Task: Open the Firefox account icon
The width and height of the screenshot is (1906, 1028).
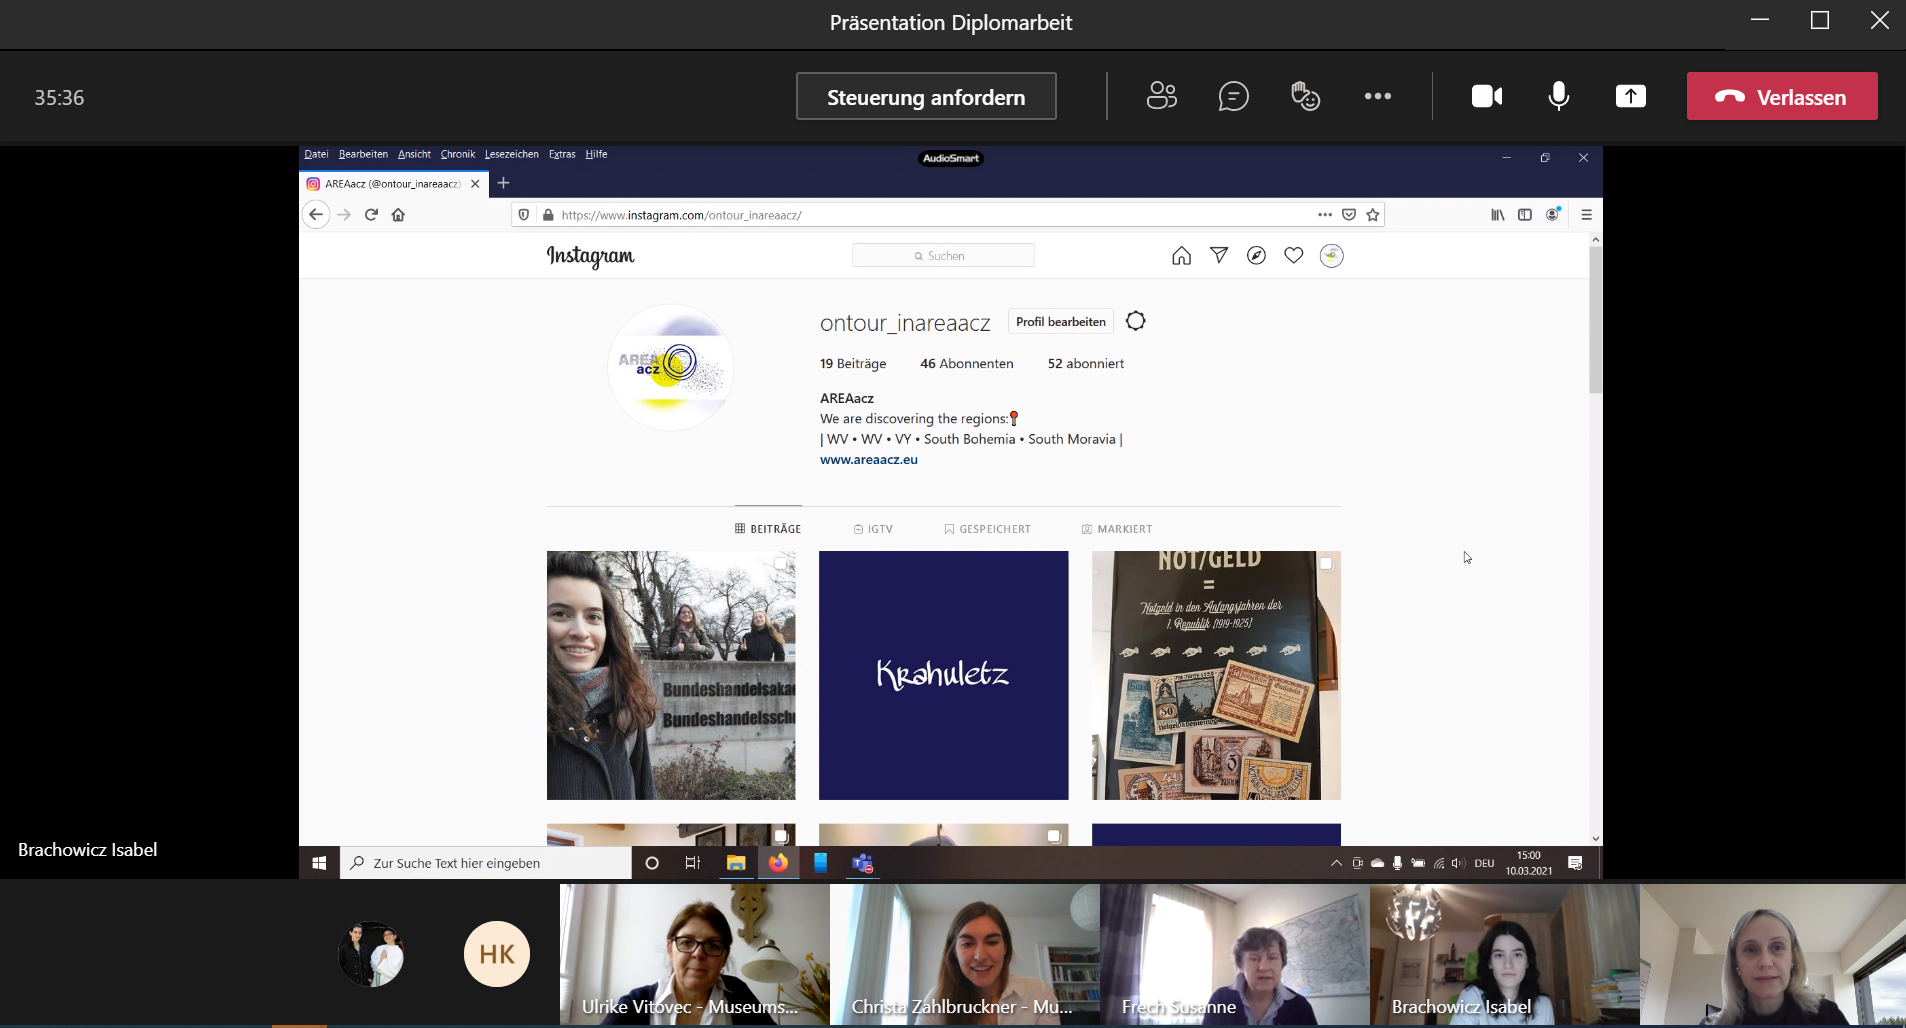Action: (x=1553, y=215)
